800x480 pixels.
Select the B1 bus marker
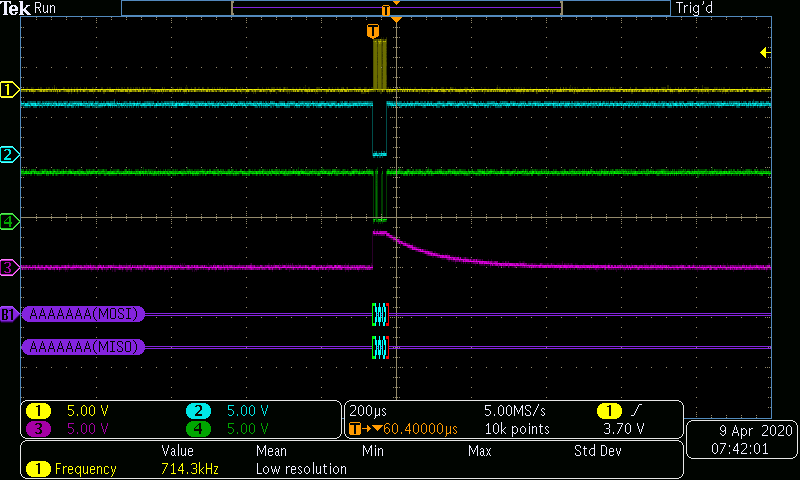click(9, 314)
